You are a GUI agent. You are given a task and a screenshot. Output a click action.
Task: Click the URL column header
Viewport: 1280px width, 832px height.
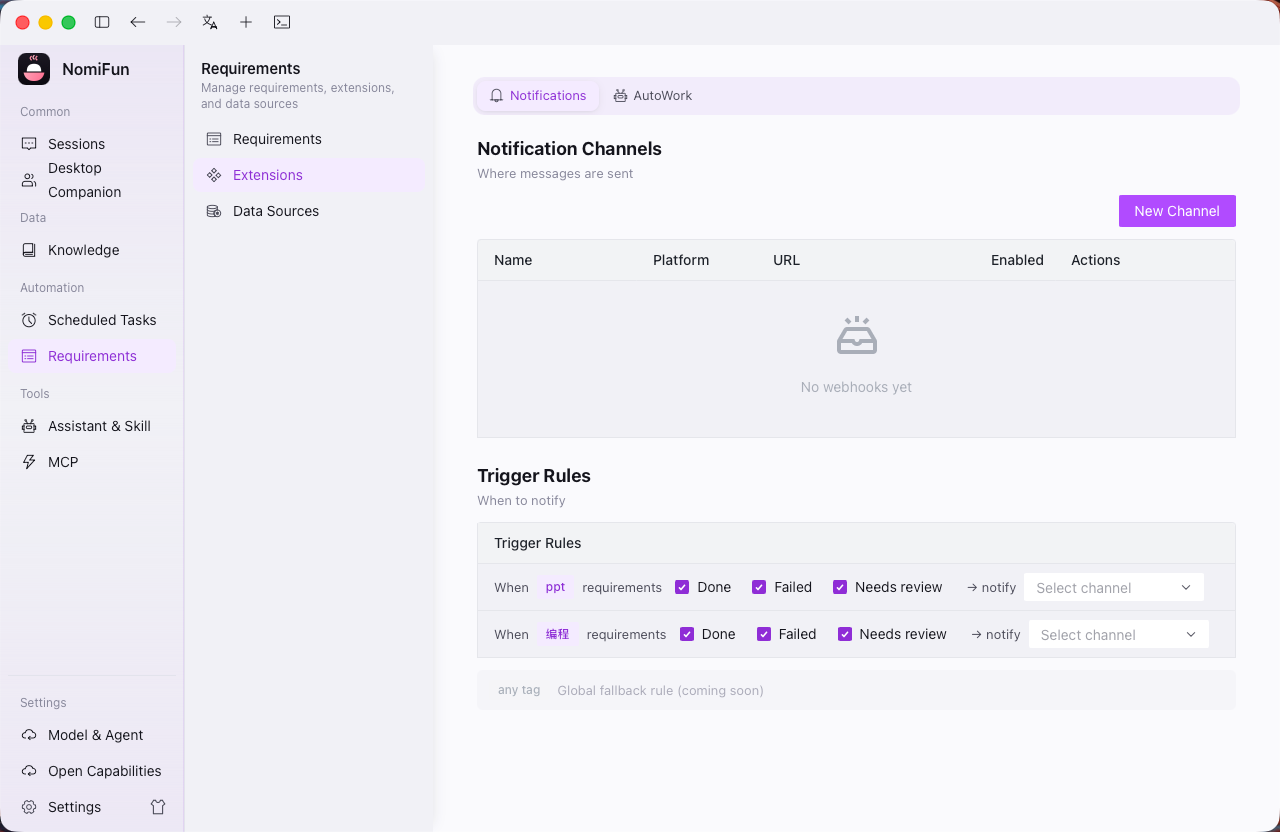[x=786, y=260]
